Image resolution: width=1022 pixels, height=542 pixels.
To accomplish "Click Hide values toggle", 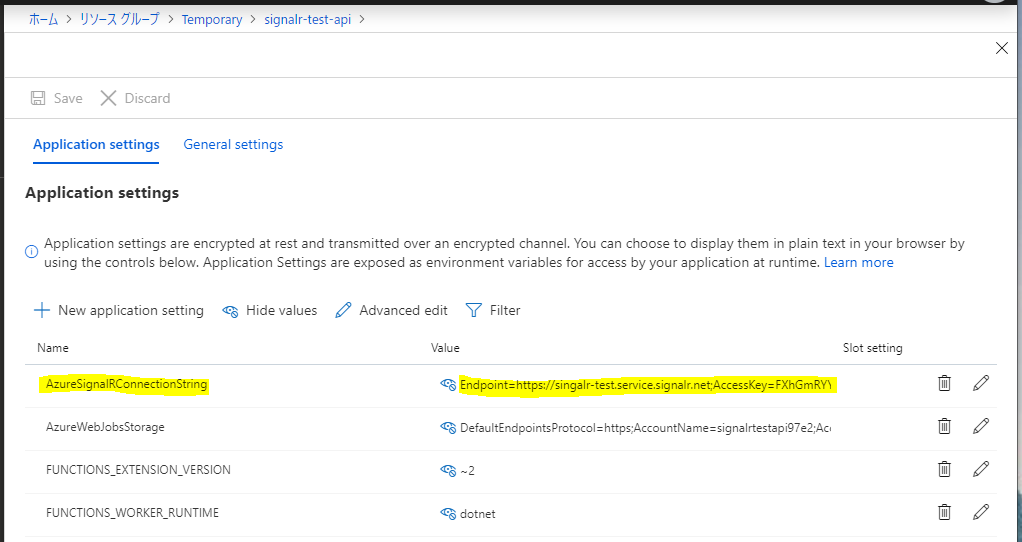I will 269,310.
